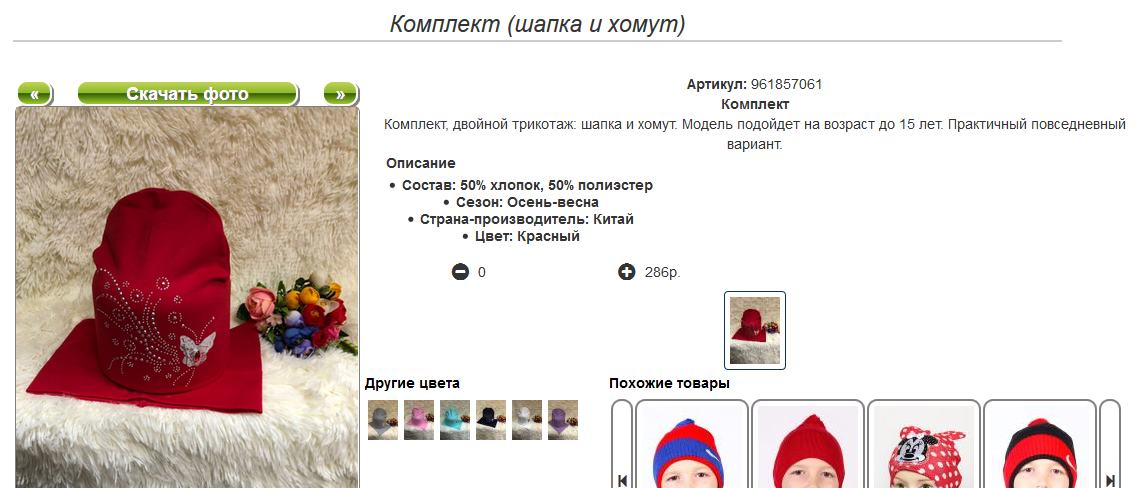This screenshot has width=1137, height=488.
Task: Select the small red set photo thumbnail
Action: click(x=755, y=331)
